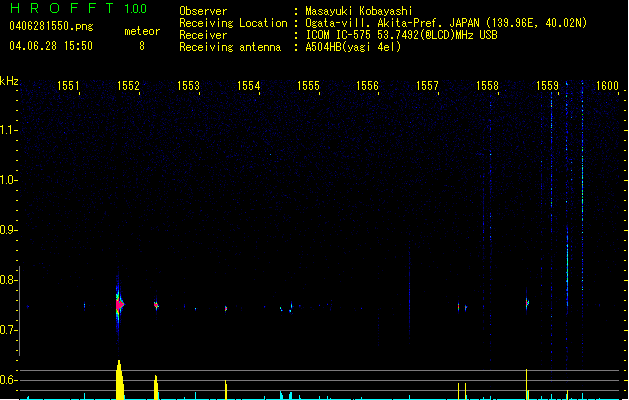Click the A504HB(yagi 4el) antenna text
The image size is (629, 400).
tap(353, 47)
